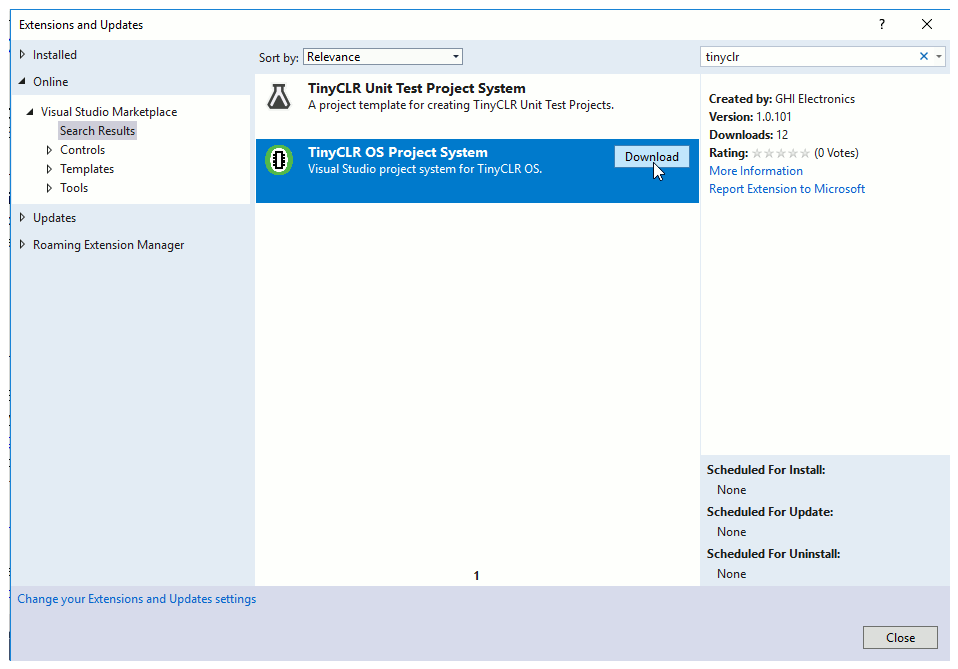Select the TinyCLR Unit Test Project System result
This screenshot has height=669, width=958.
[477, 106]
